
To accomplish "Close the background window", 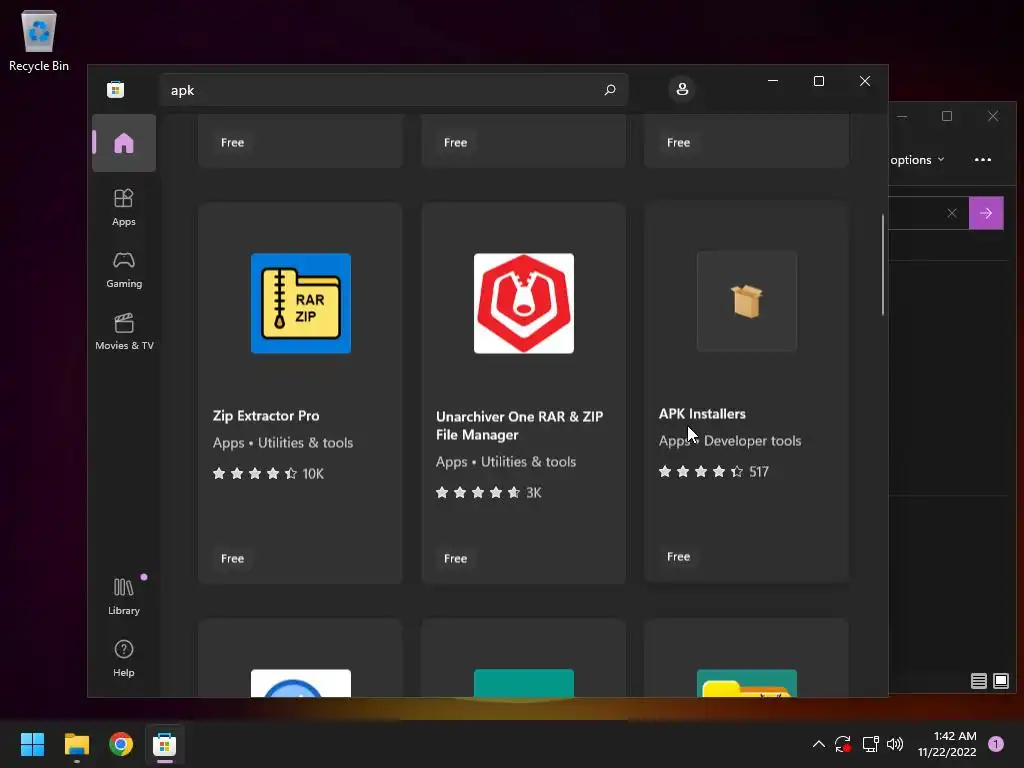I will click(x=993, y=116).
